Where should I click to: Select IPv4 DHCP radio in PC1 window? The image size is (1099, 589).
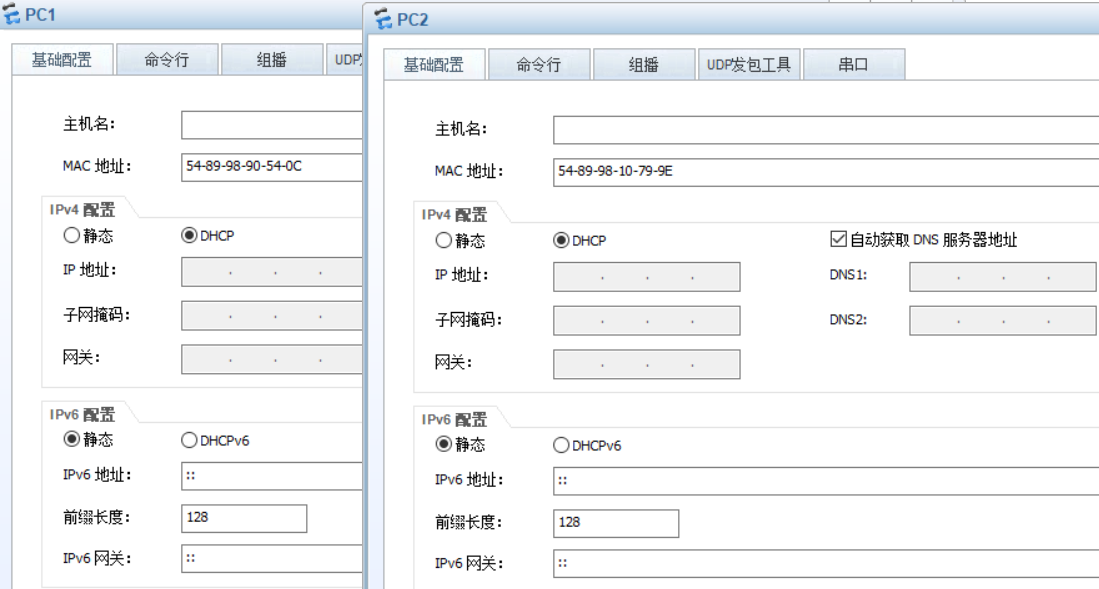click(x=189, y=236)
